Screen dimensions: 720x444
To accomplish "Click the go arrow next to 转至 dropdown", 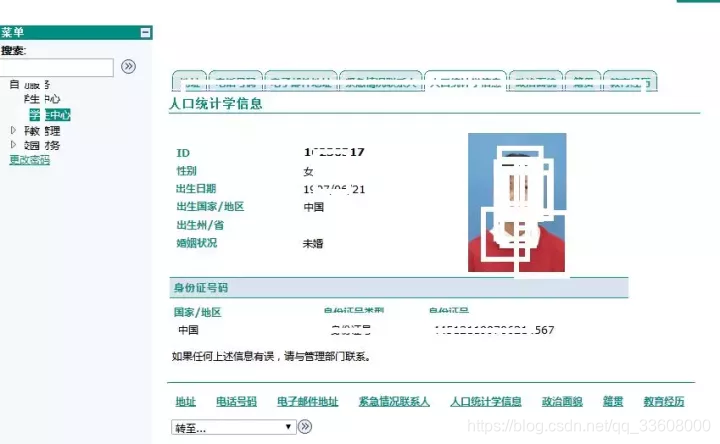I will (305, 427).
